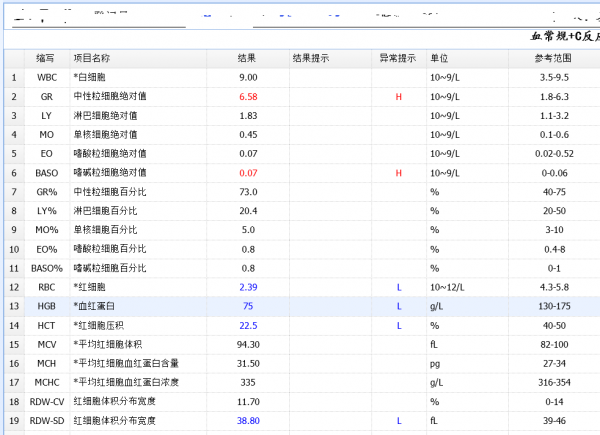This screenshot has width=600, height=435.
Task: Click the 结果 column header
Action: pos(247,58)
